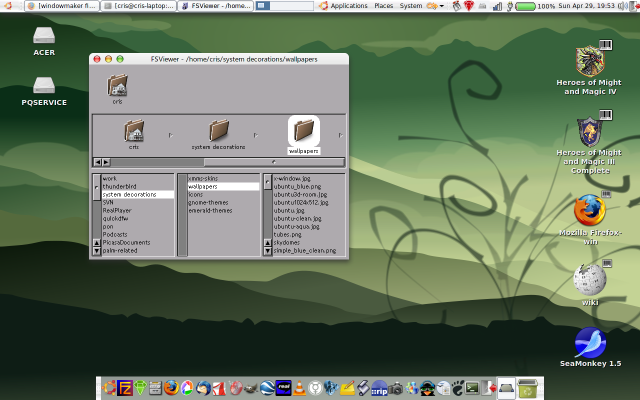Open the Places menu

[384, 6]
